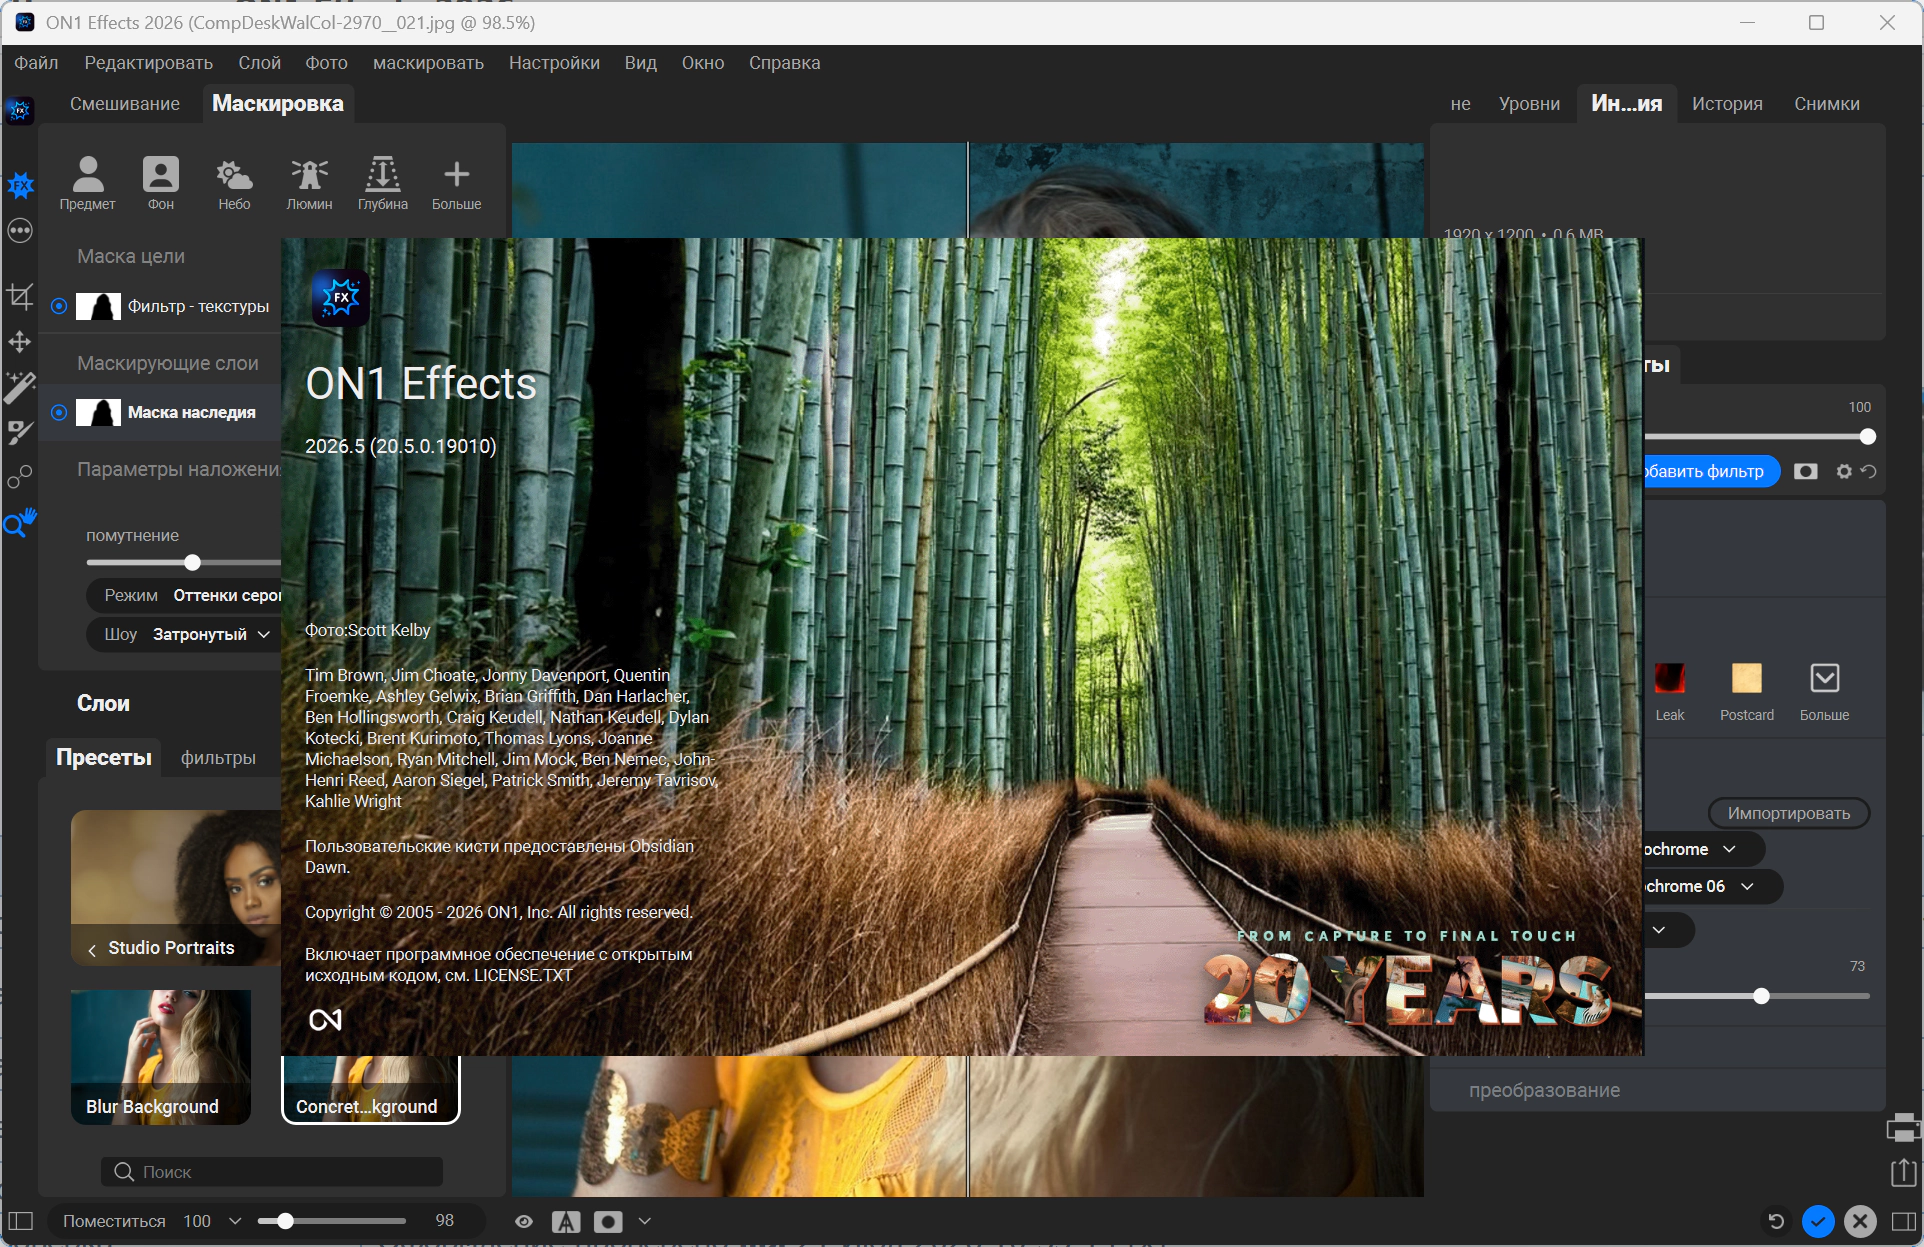Switch to the Снимки tab

pos(1826,104)
